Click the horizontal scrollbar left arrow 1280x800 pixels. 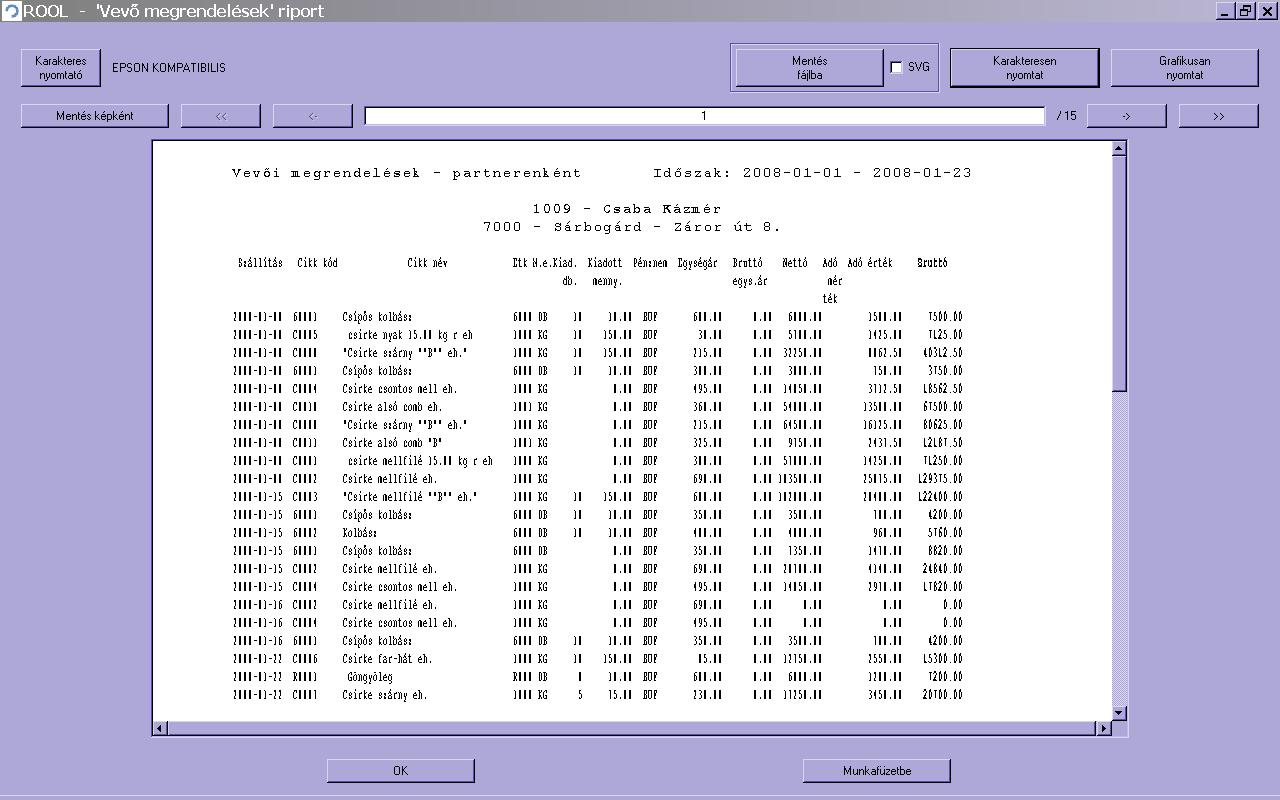(160, 728)
